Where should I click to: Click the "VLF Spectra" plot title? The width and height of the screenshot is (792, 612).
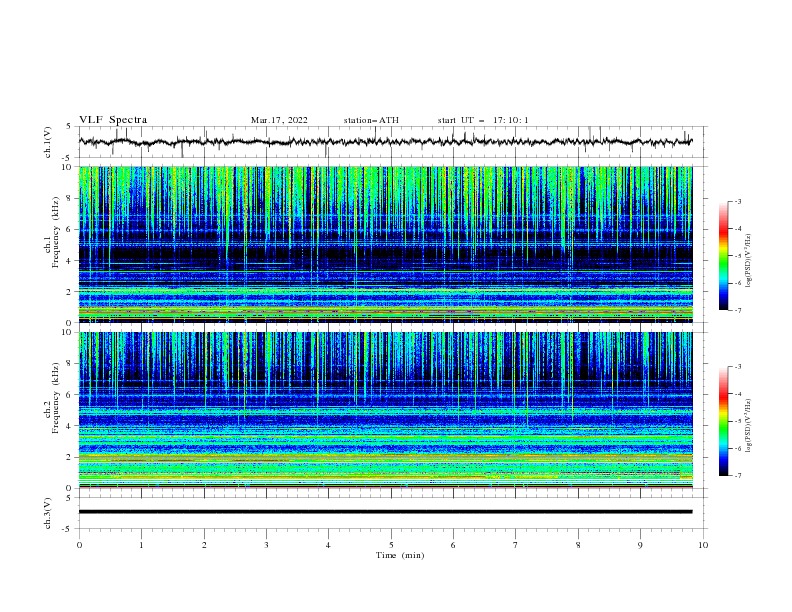coord(113,120)
